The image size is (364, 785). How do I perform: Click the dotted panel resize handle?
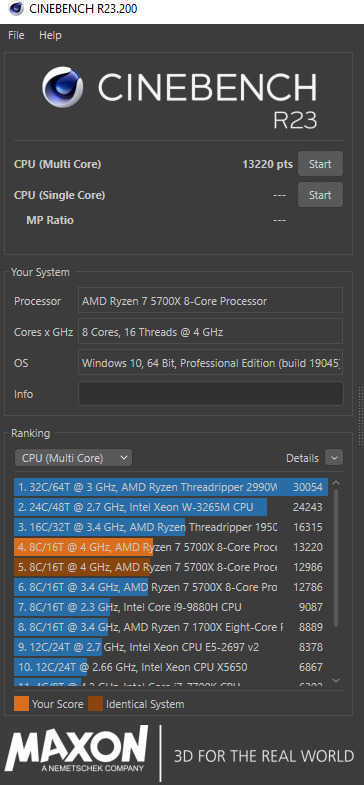(360, 416)
